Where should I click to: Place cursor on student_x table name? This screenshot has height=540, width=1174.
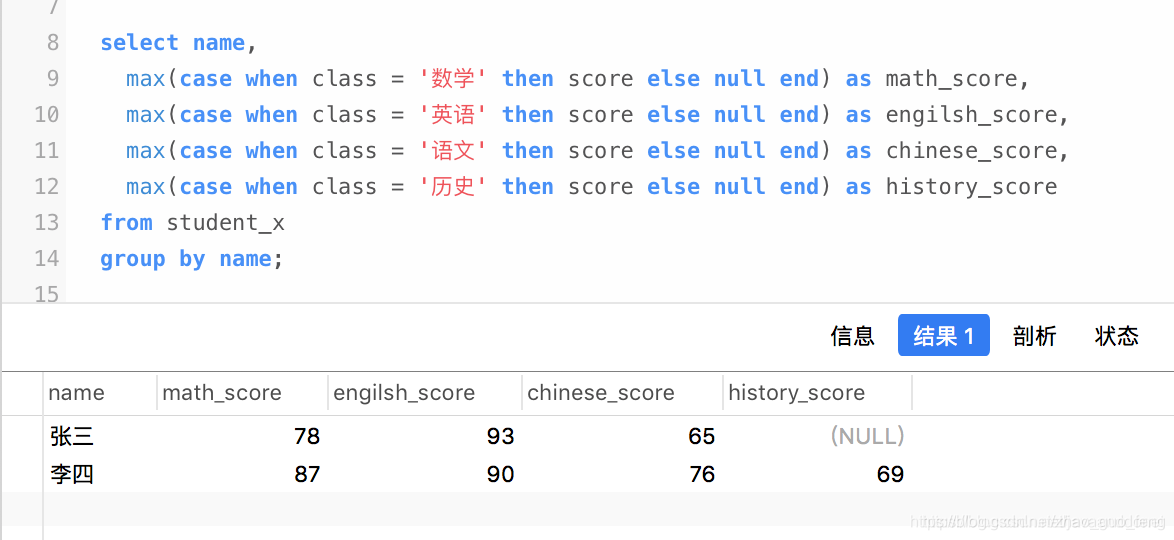tap(225, 222)
